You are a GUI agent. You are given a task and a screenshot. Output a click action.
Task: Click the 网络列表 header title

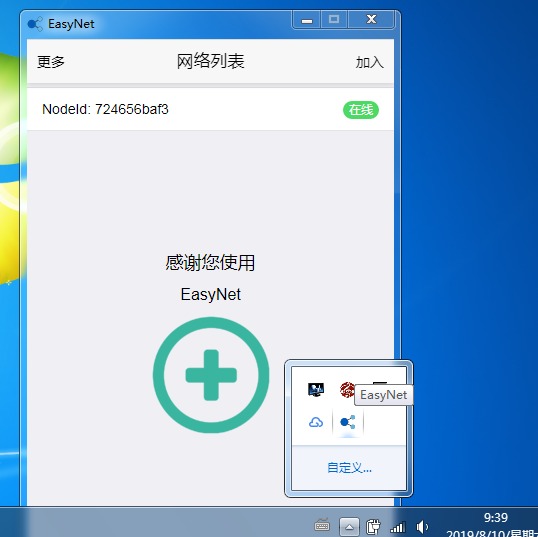[x=211, y=62]
